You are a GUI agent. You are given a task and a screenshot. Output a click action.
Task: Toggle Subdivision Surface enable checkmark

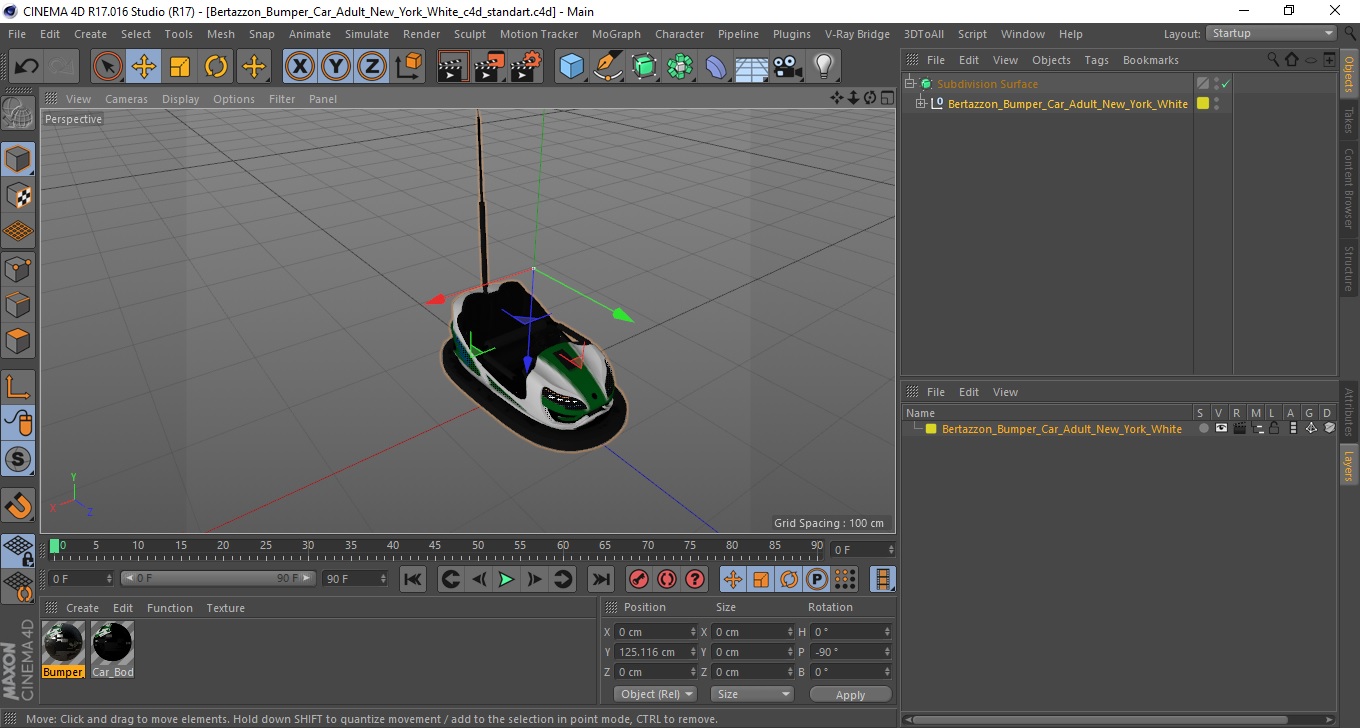pyautogui.click(x=1225, y=84)
